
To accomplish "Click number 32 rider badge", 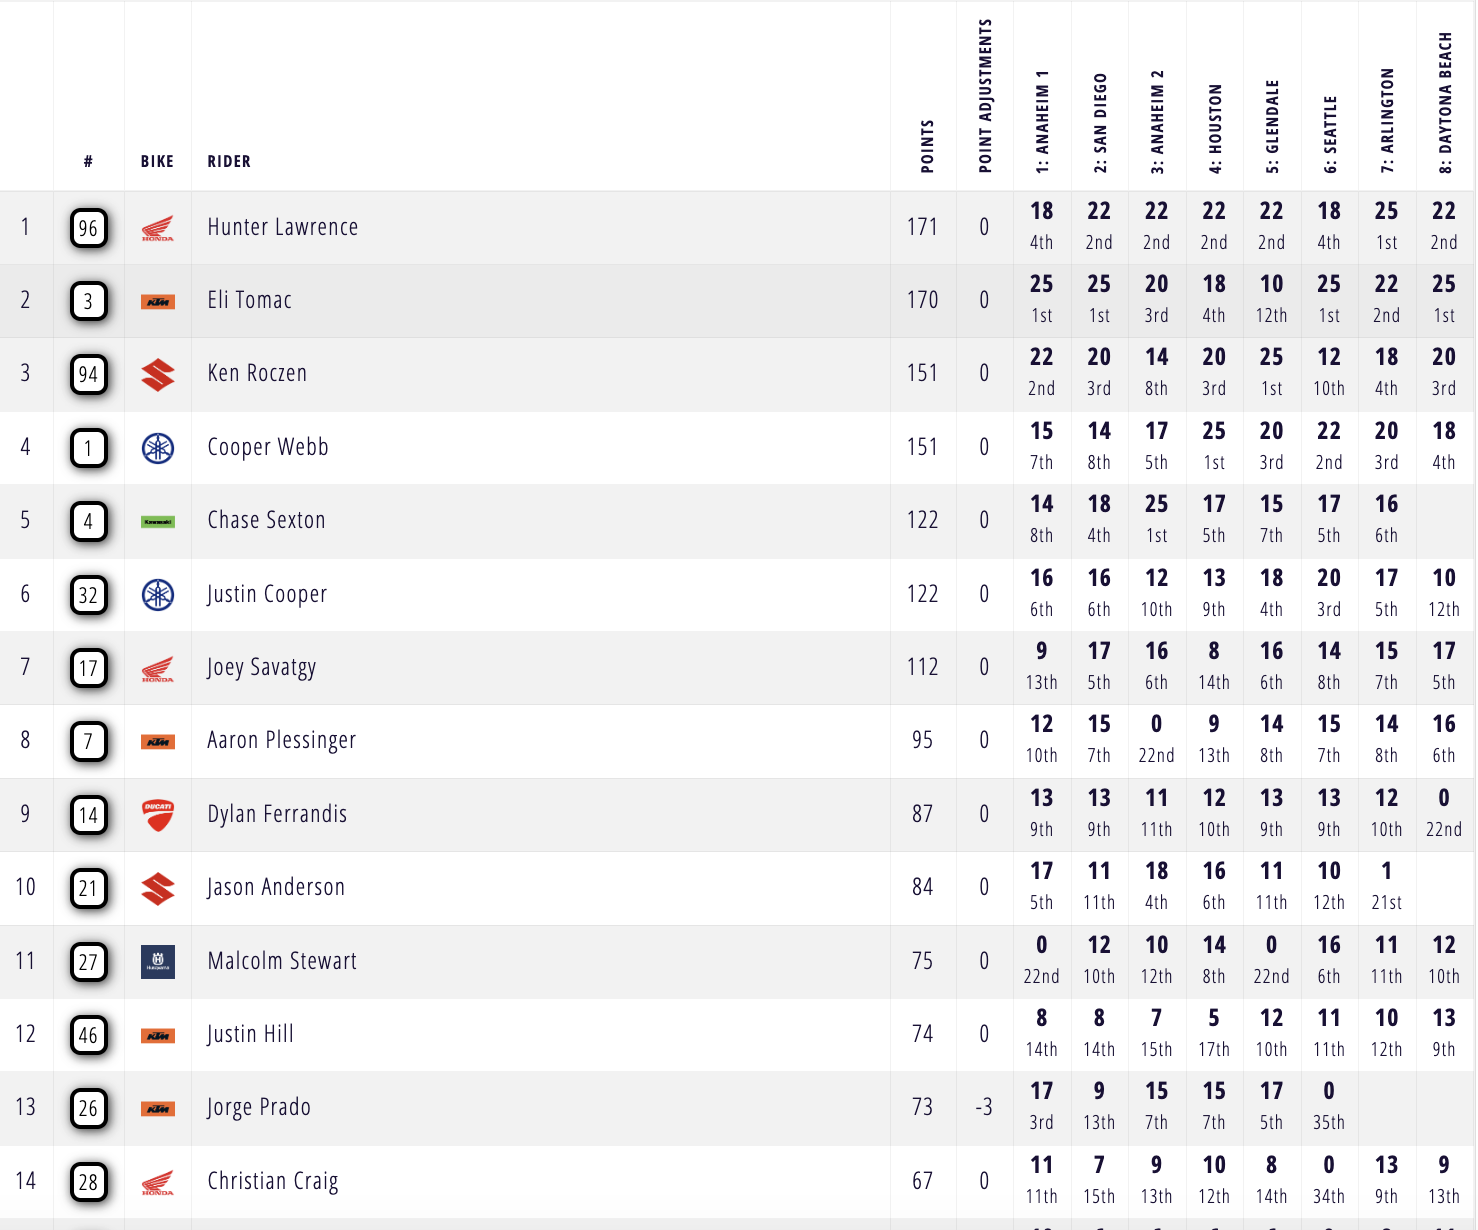I will 89,595.
